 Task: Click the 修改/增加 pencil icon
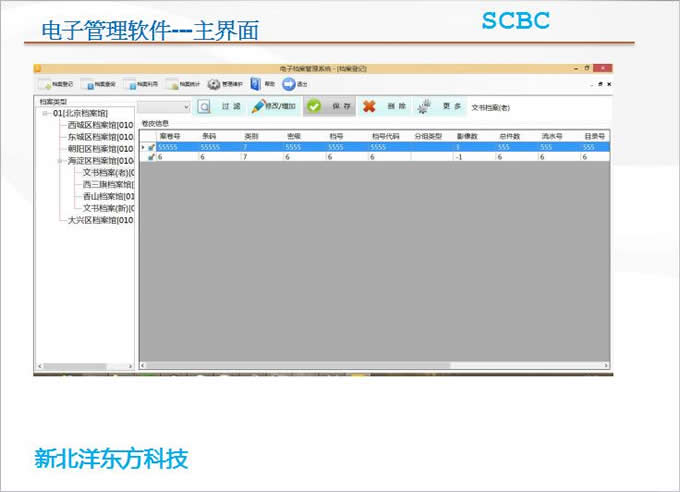[x=259, y=106]
